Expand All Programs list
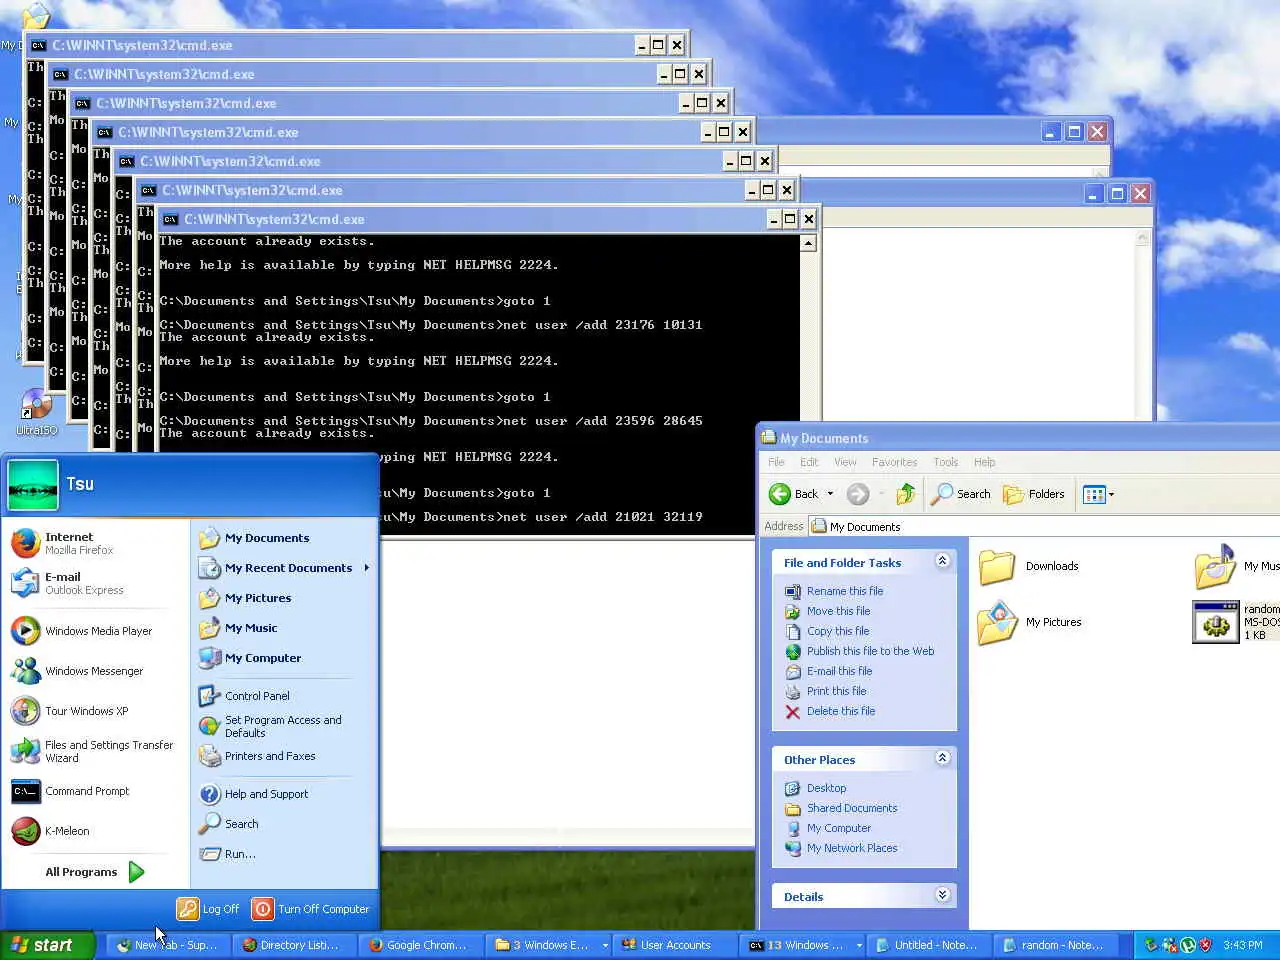Image resolution: width=1280 pixels, height=960 pixels. (95, 872)
